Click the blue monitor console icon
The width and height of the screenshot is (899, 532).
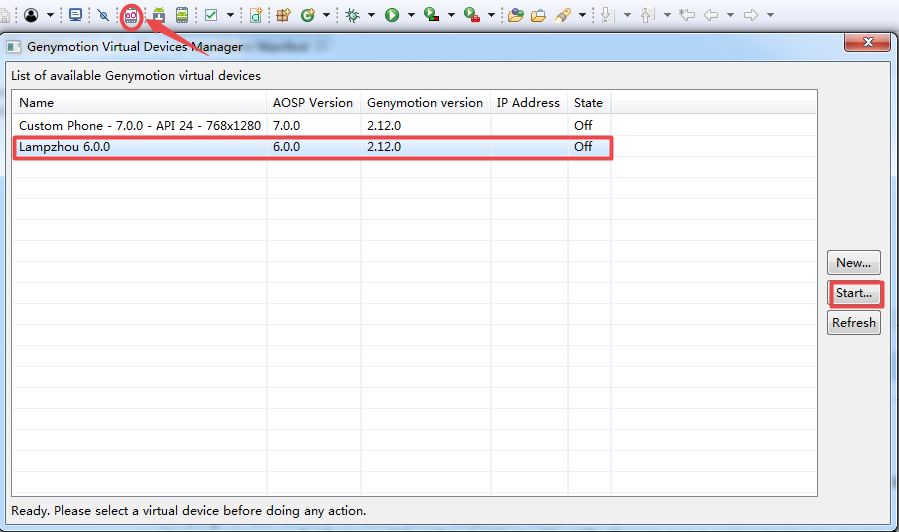tap(75, 15)
